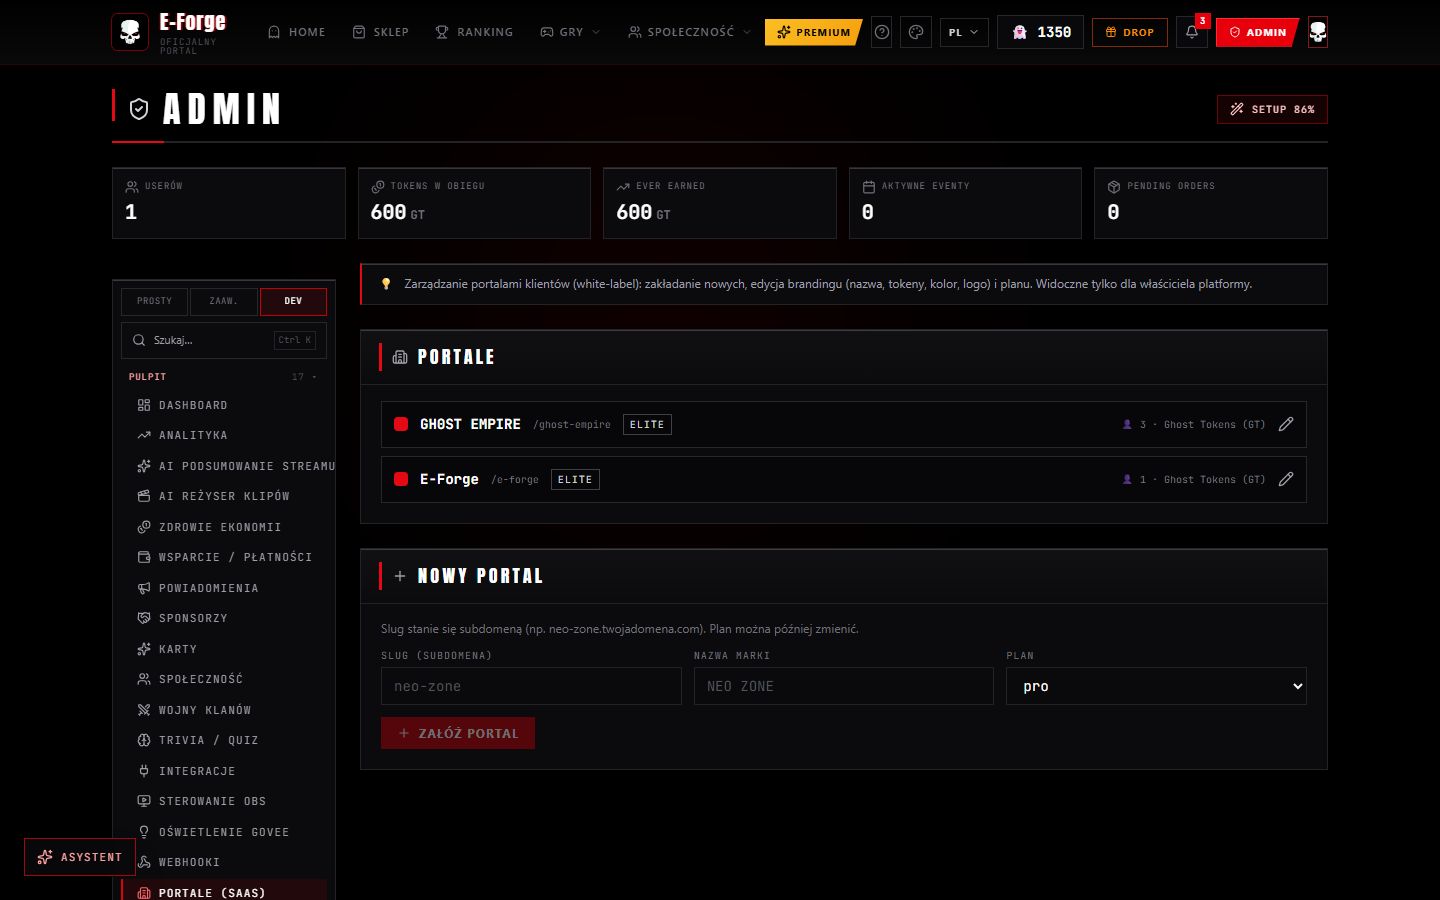1440x900 pixels.
Task: Open SKLEP in top navigation
Action: click(x=381, y=32)
